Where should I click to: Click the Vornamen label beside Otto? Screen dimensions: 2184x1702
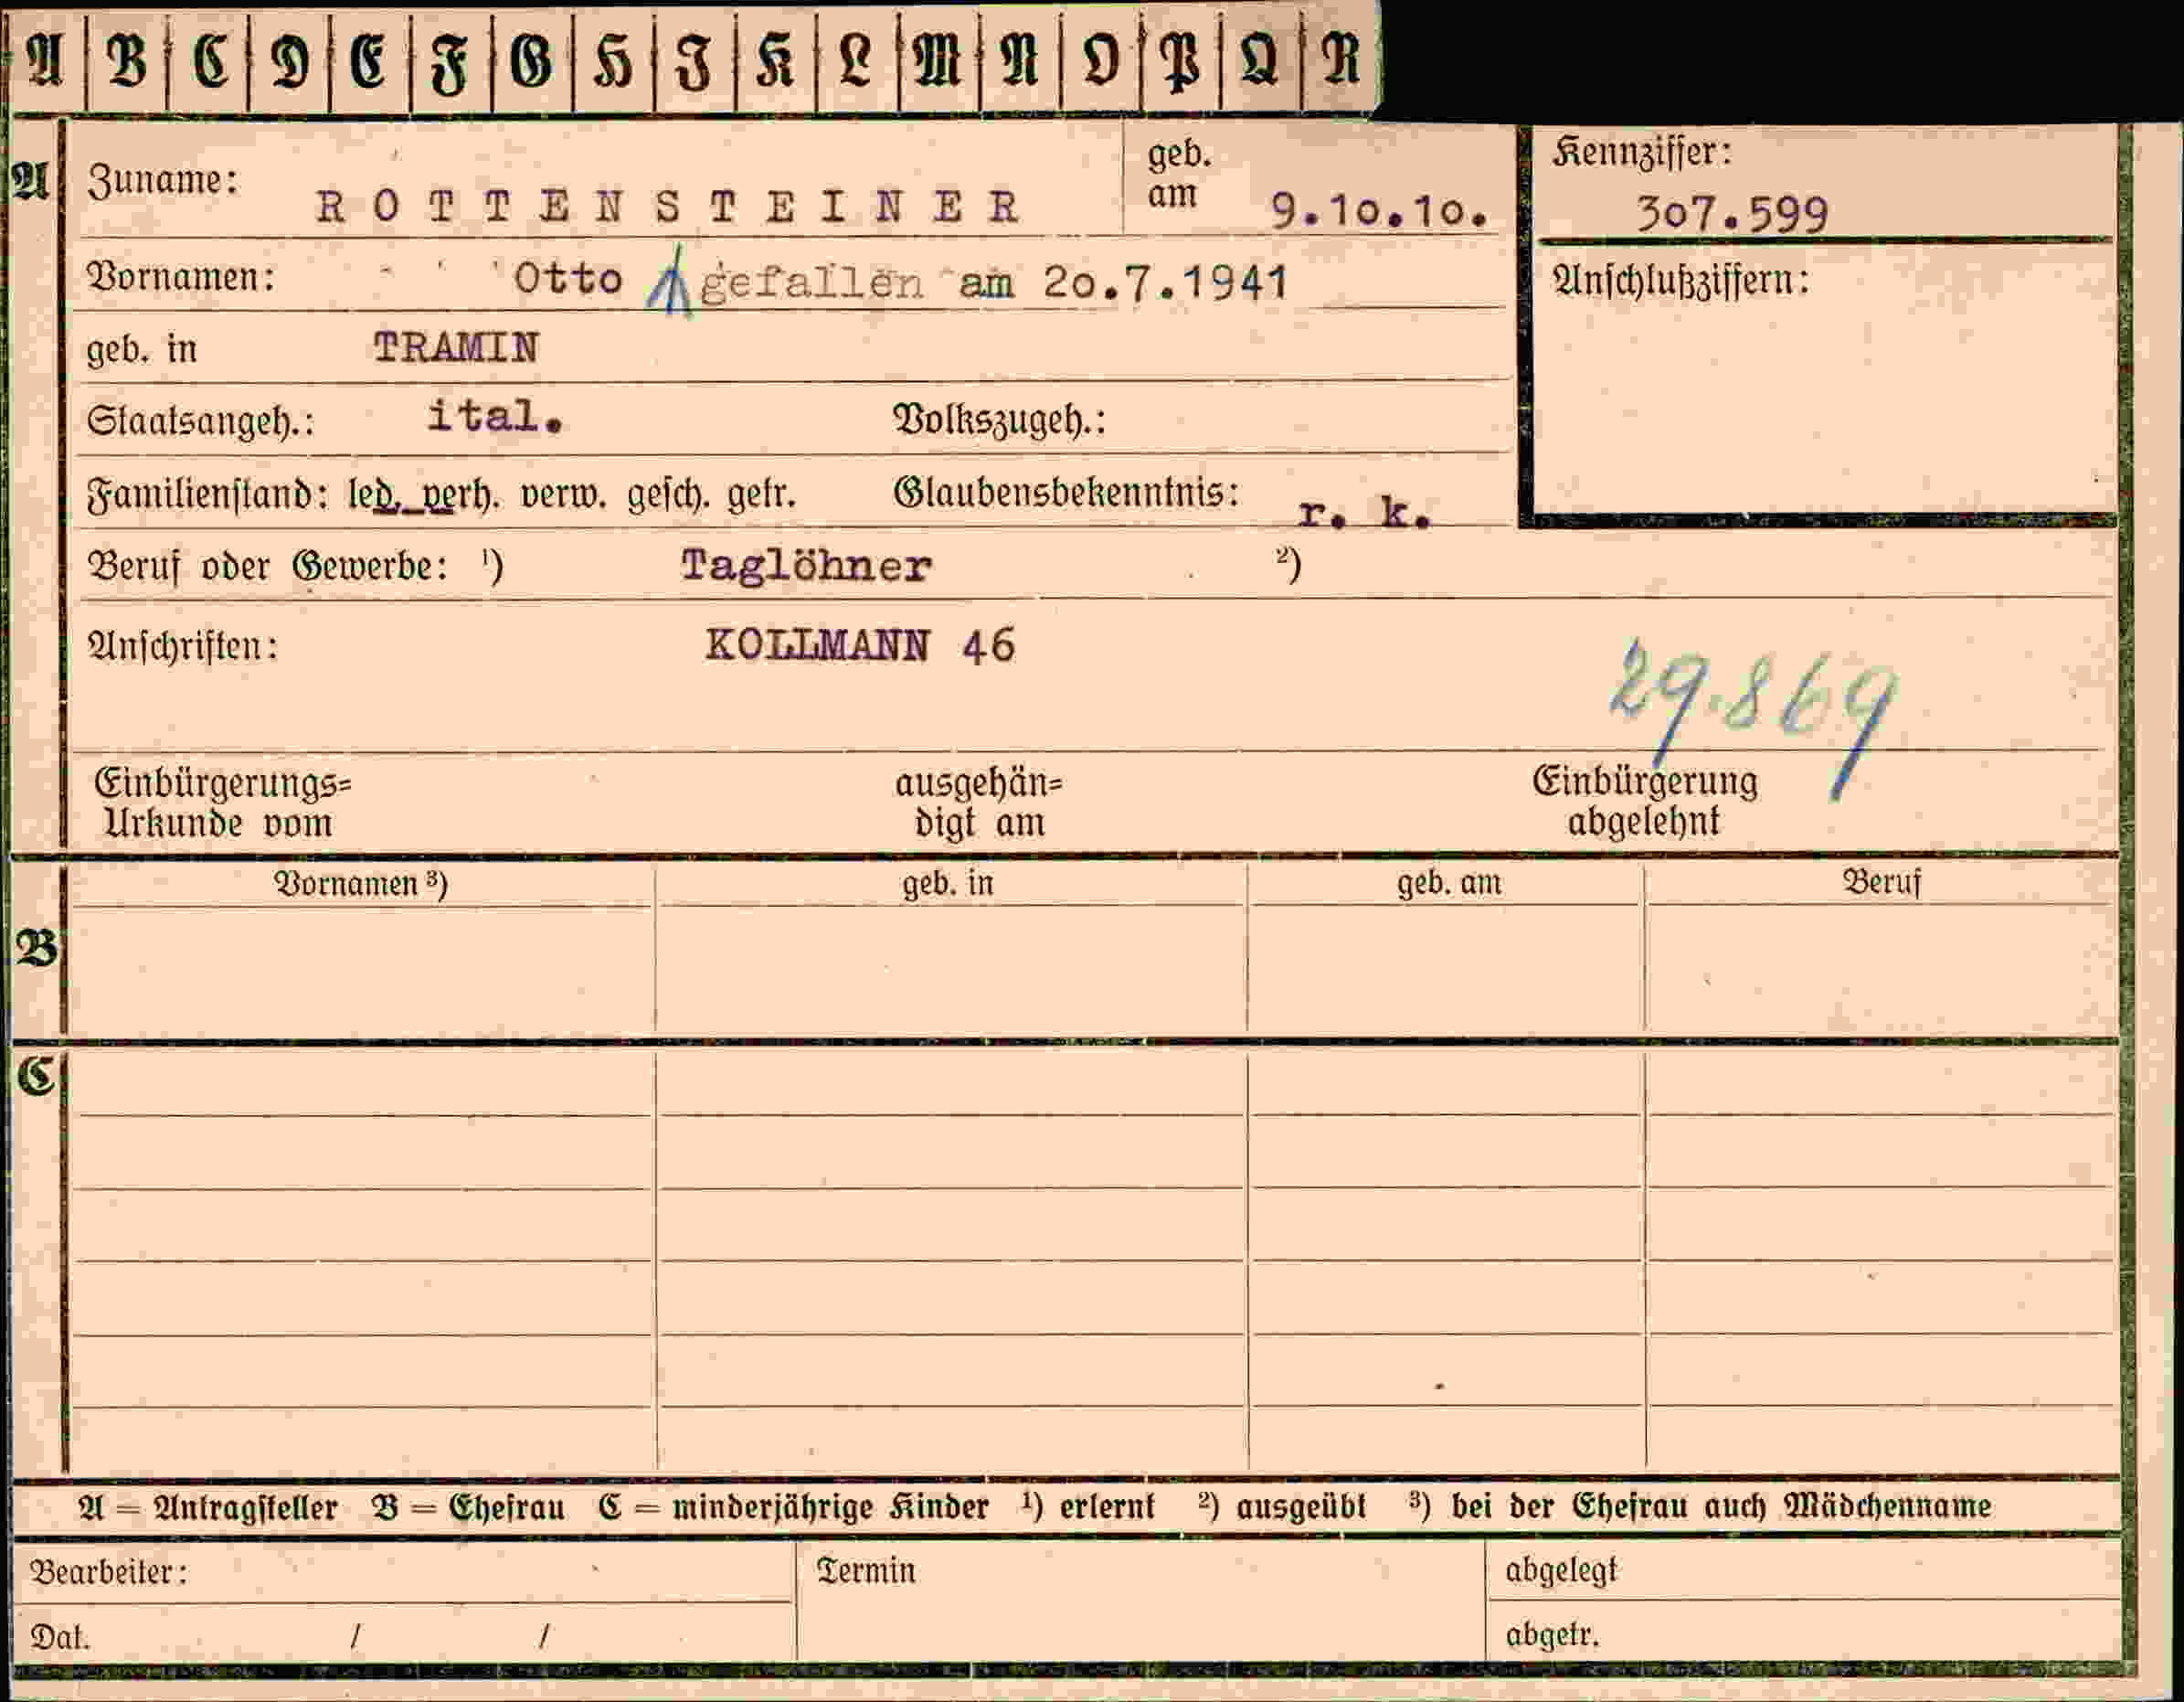(x=181, y=277)
